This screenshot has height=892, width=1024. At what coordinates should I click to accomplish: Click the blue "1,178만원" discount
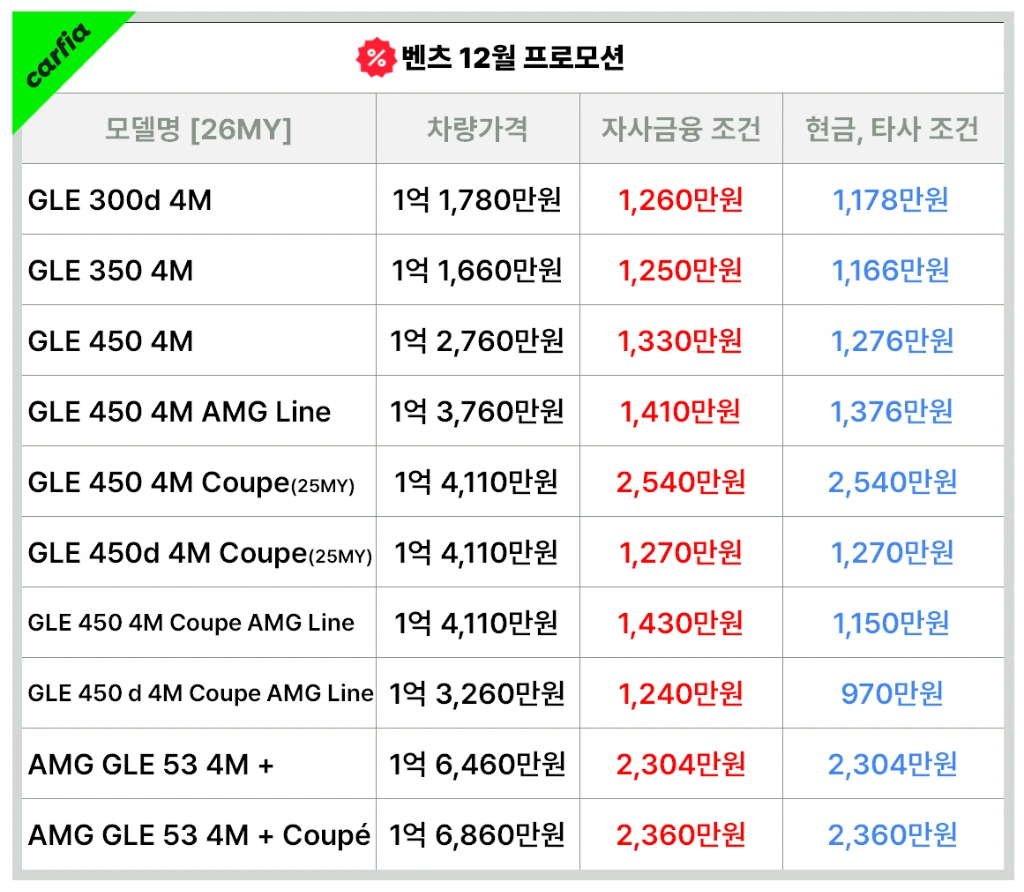tap(891, 200)
